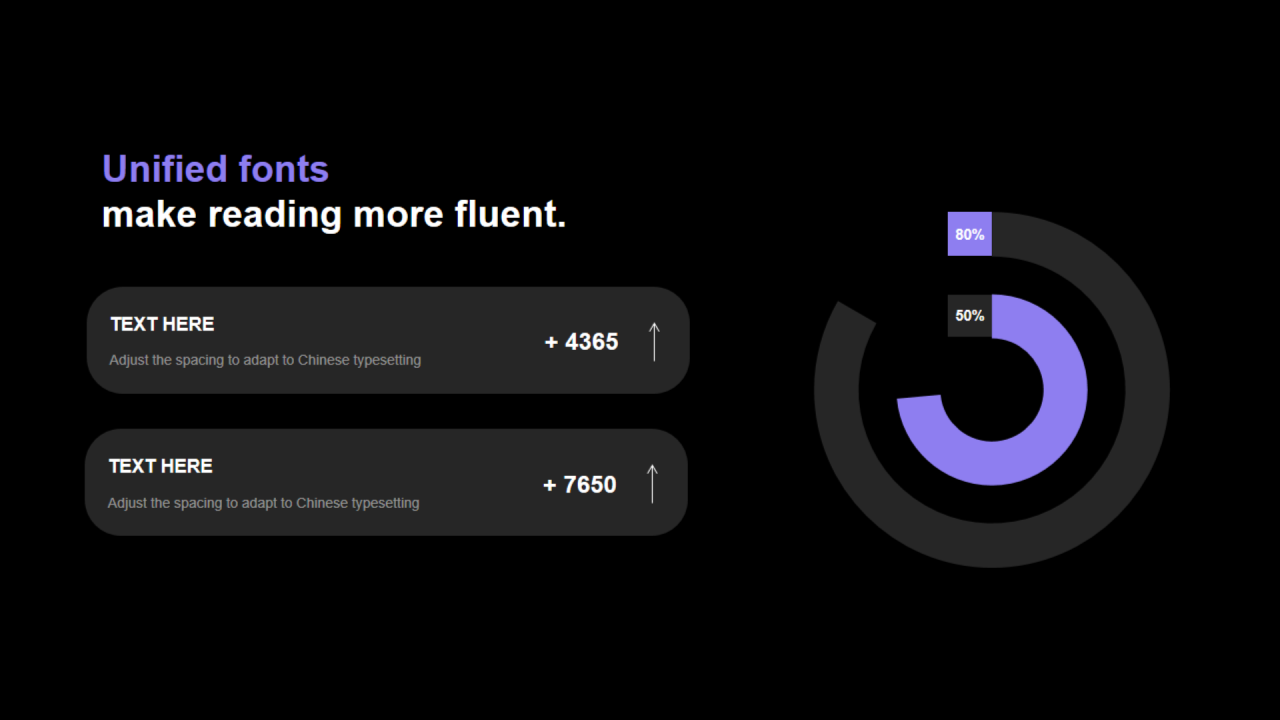Click the black center of the donut chart

pos(992,390)
